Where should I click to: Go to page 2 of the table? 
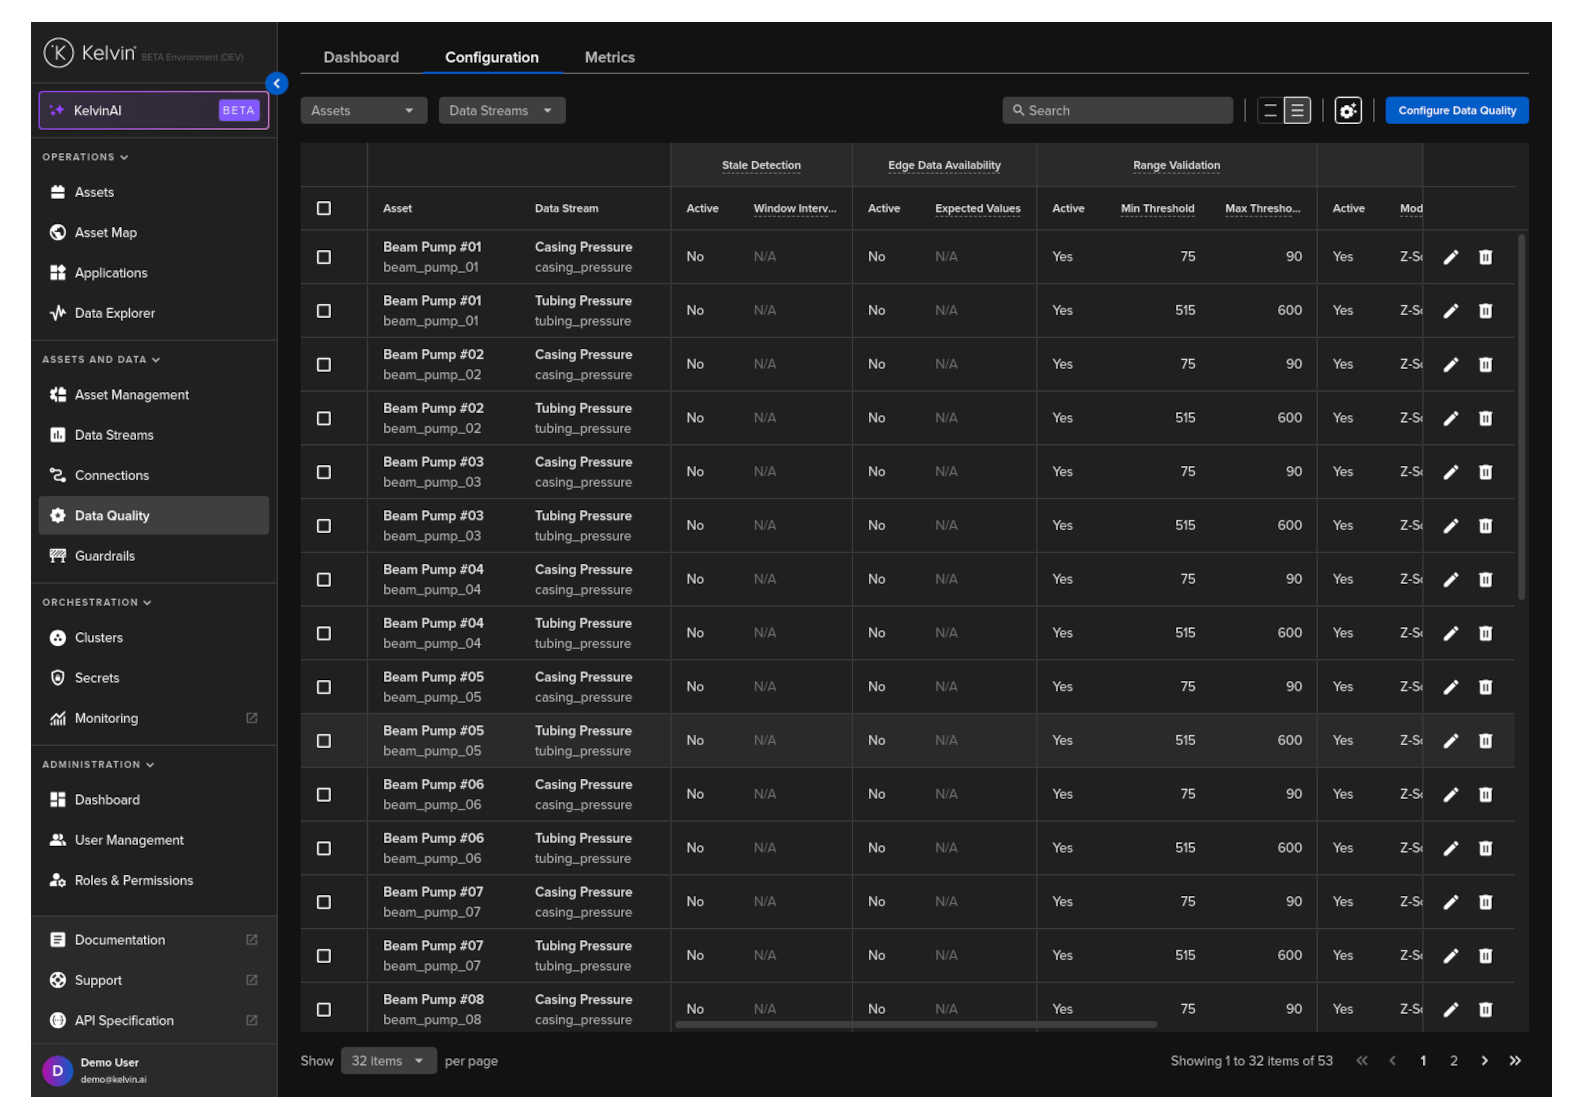point(1453,1061)
